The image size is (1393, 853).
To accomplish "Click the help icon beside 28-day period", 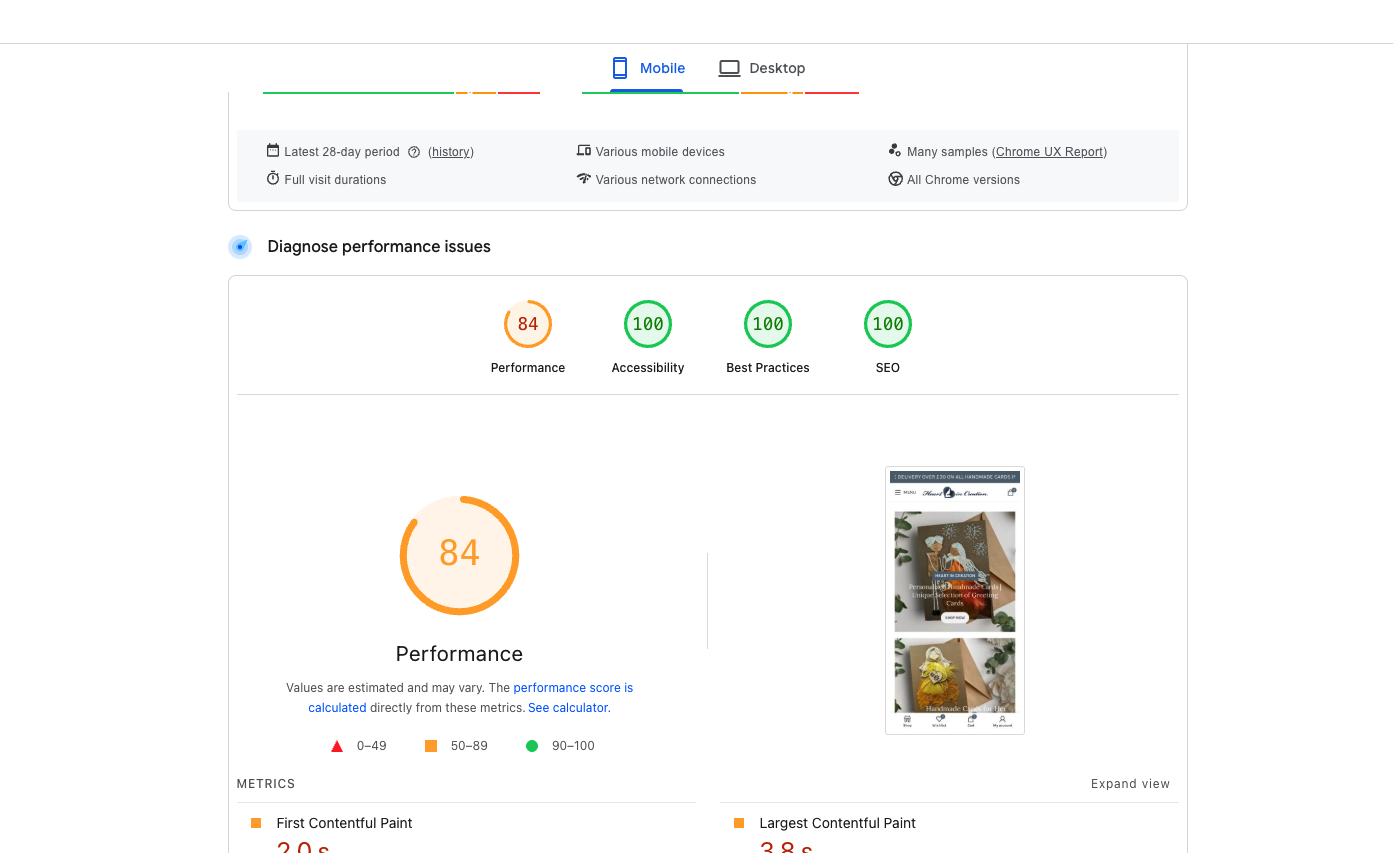I will tap(414, 152).
